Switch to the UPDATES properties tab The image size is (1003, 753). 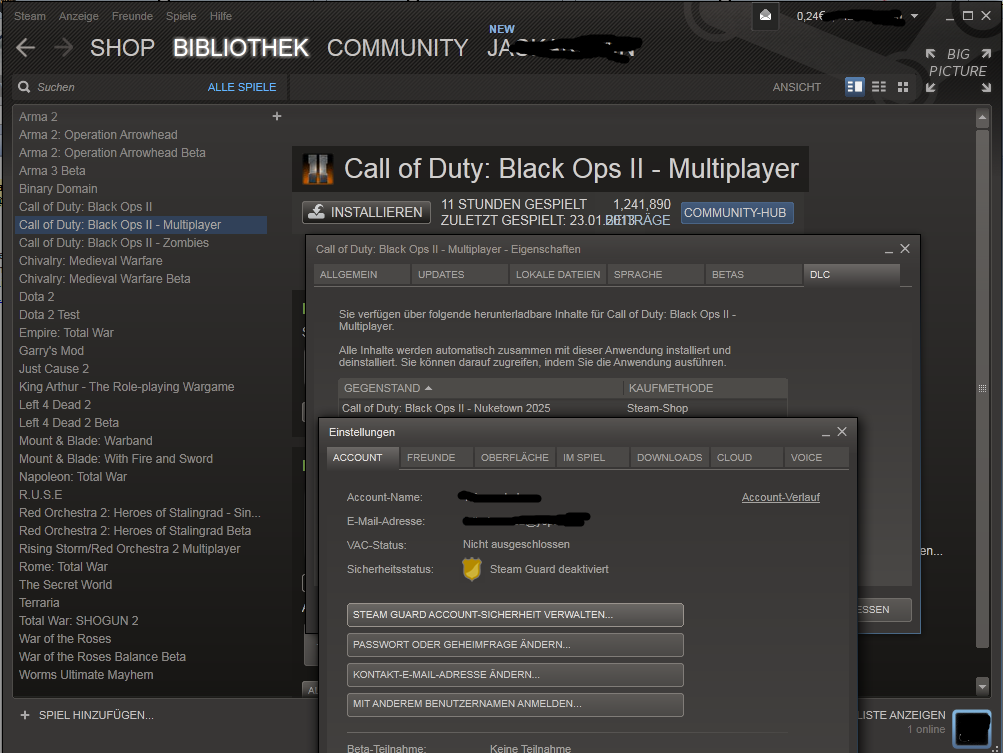click(x=461, y=274)
